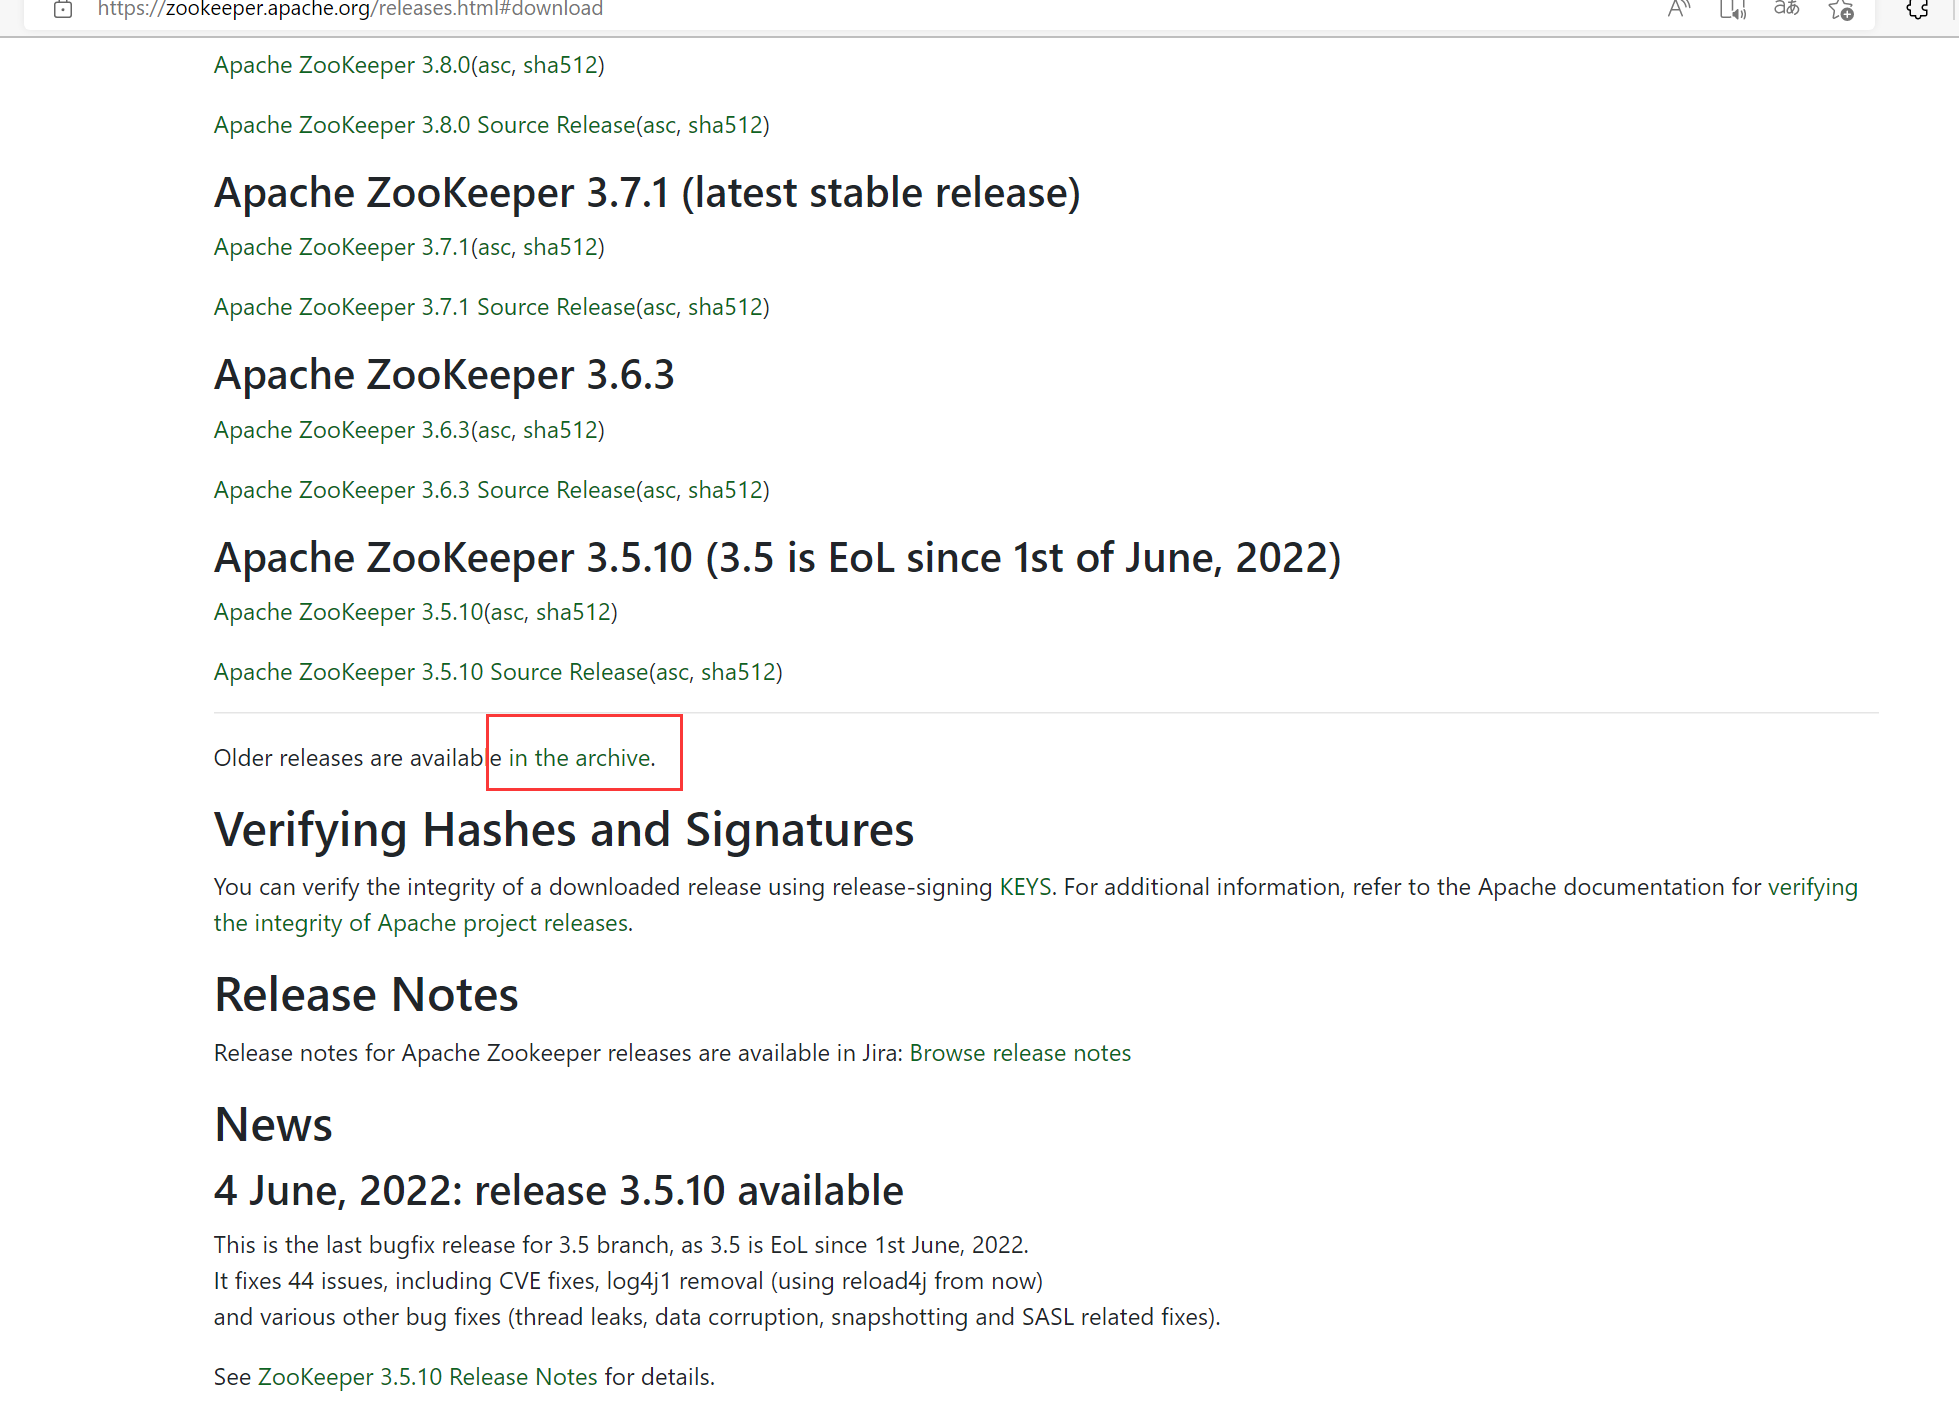Download Apache ZooKeeper 3.7.1 binary link
1959x1403 pixels.
pos(341,247)
